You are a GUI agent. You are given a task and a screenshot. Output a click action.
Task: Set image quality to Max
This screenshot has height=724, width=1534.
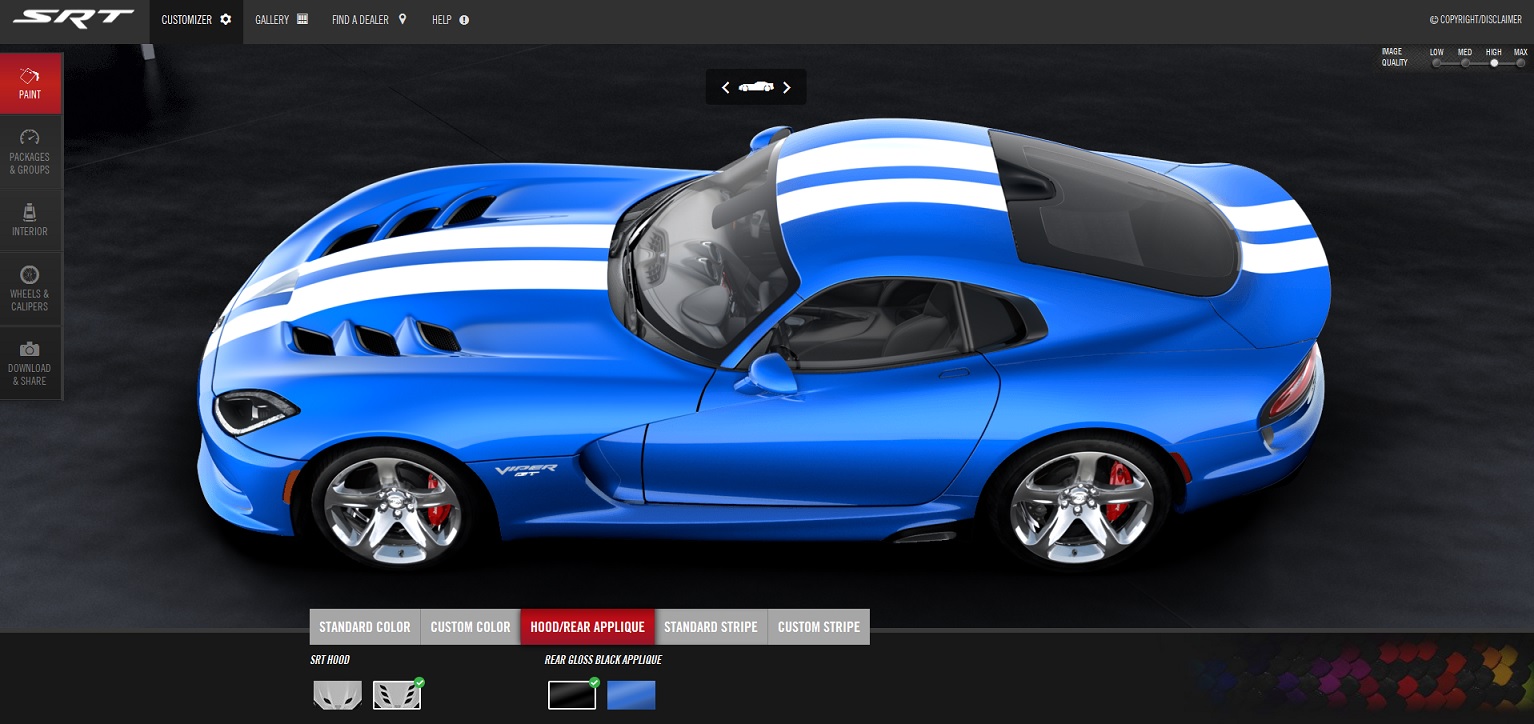[1520, 63]
